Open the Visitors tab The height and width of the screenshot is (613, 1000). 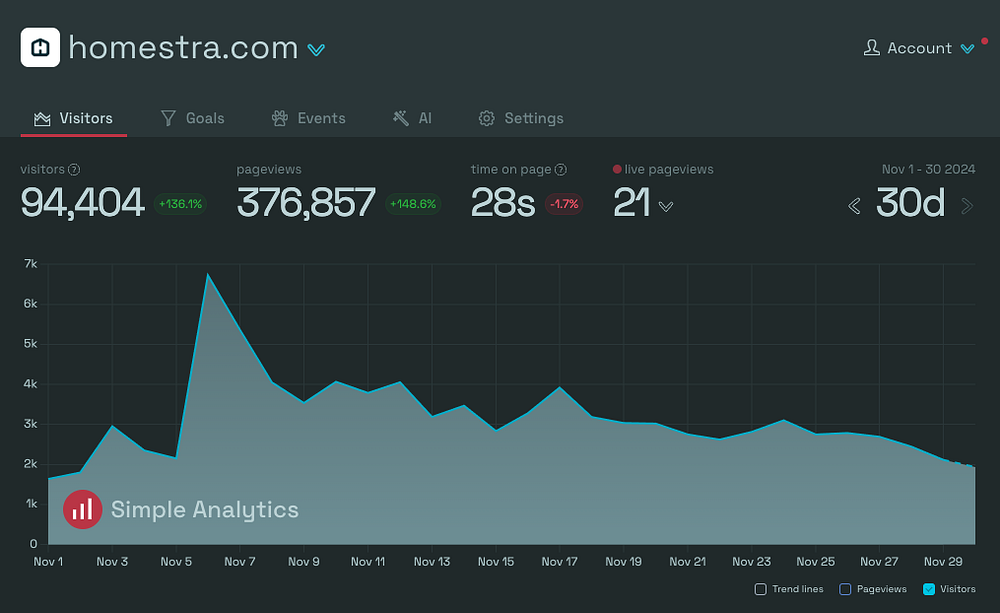click(73, 118)
